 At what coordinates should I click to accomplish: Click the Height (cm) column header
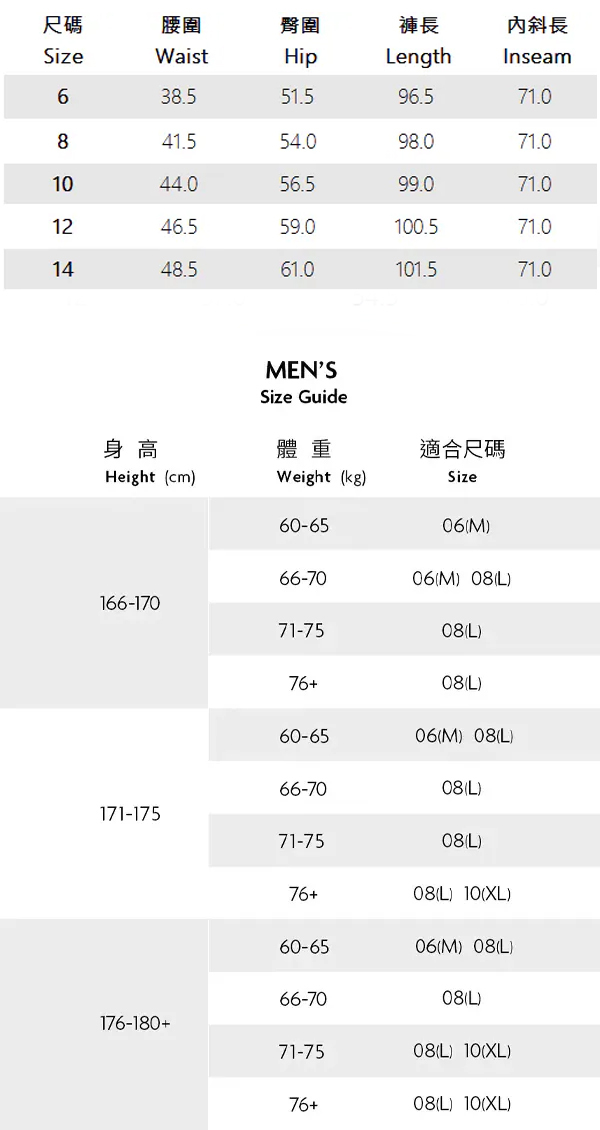point(149,462)
